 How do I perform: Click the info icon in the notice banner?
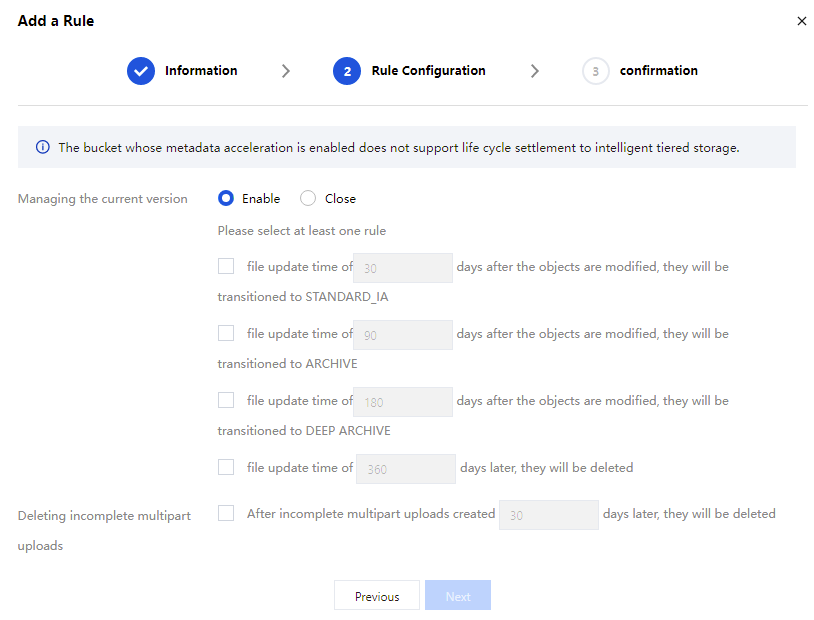[43, 147]
